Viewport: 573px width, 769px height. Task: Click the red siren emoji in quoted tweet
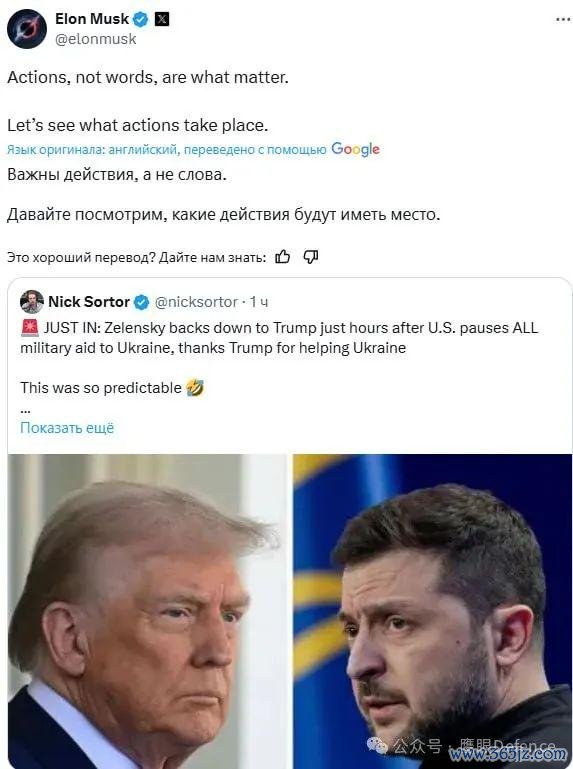tap(29, 327)
